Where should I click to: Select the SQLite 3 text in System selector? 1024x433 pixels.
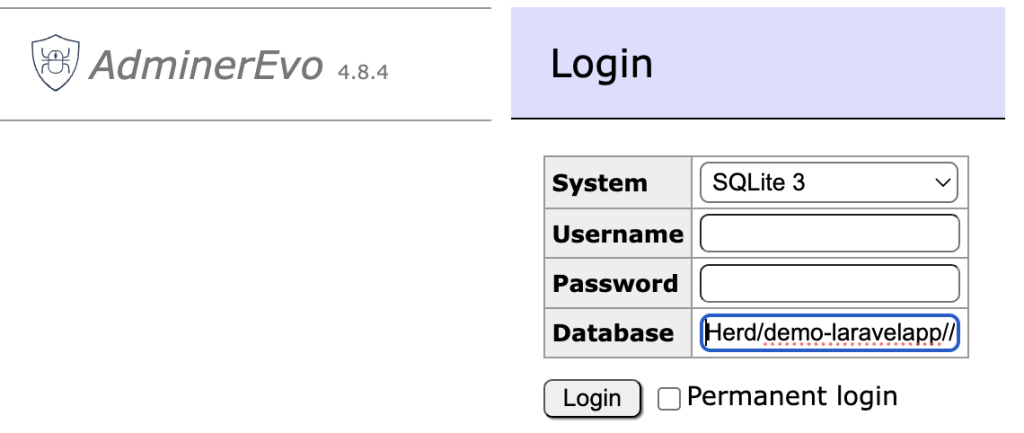pyautogui.click(x=758, y=183)
